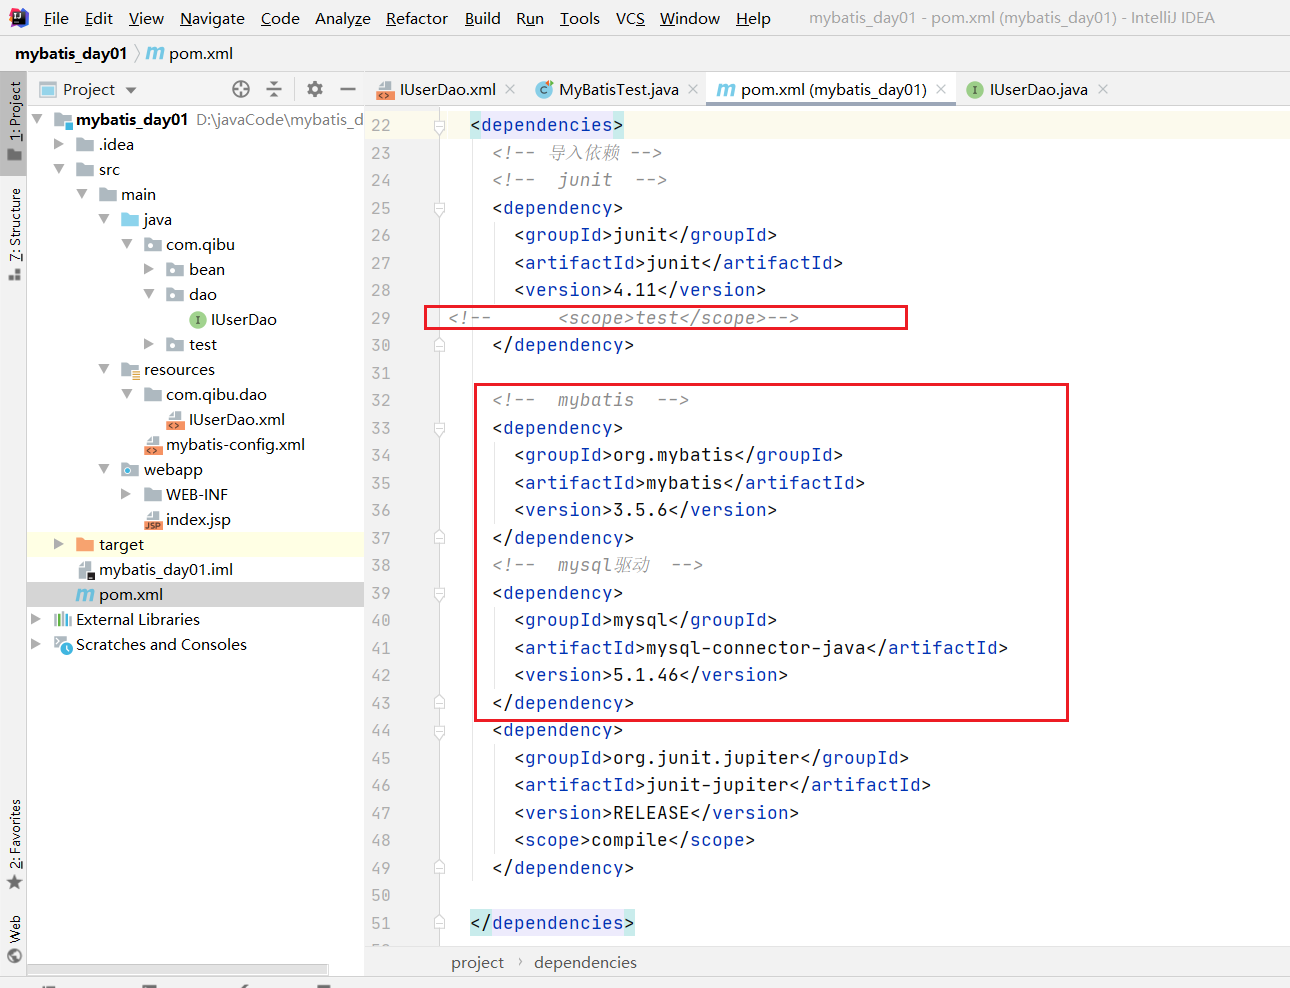
Task: Open the Favorites tool window side tab
Action: click(14, 843)
